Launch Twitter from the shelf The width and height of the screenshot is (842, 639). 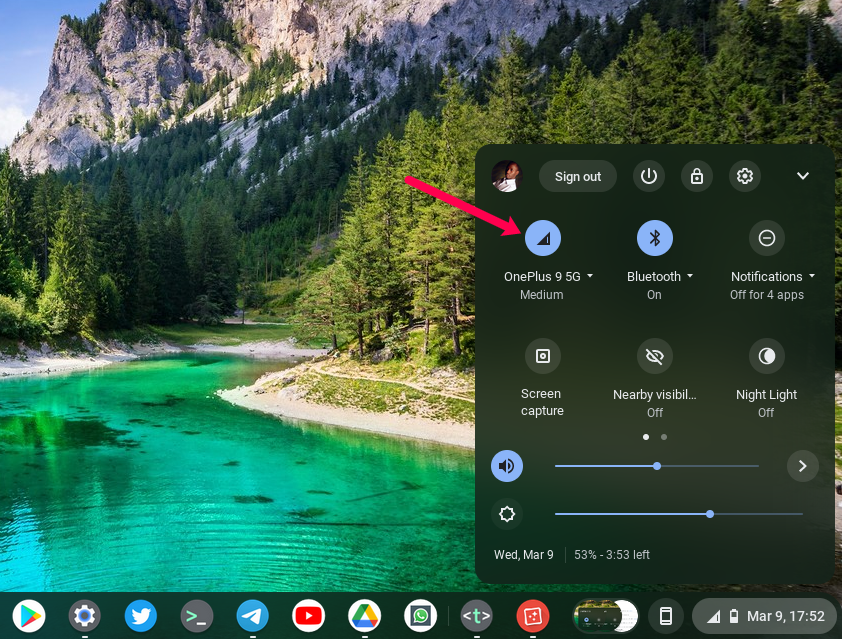click(141, 616)
